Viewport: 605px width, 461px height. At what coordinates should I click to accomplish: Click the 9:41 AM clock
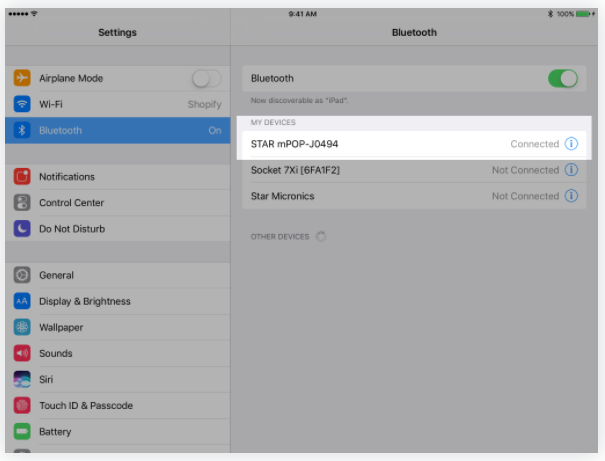(x=302, y=14)
